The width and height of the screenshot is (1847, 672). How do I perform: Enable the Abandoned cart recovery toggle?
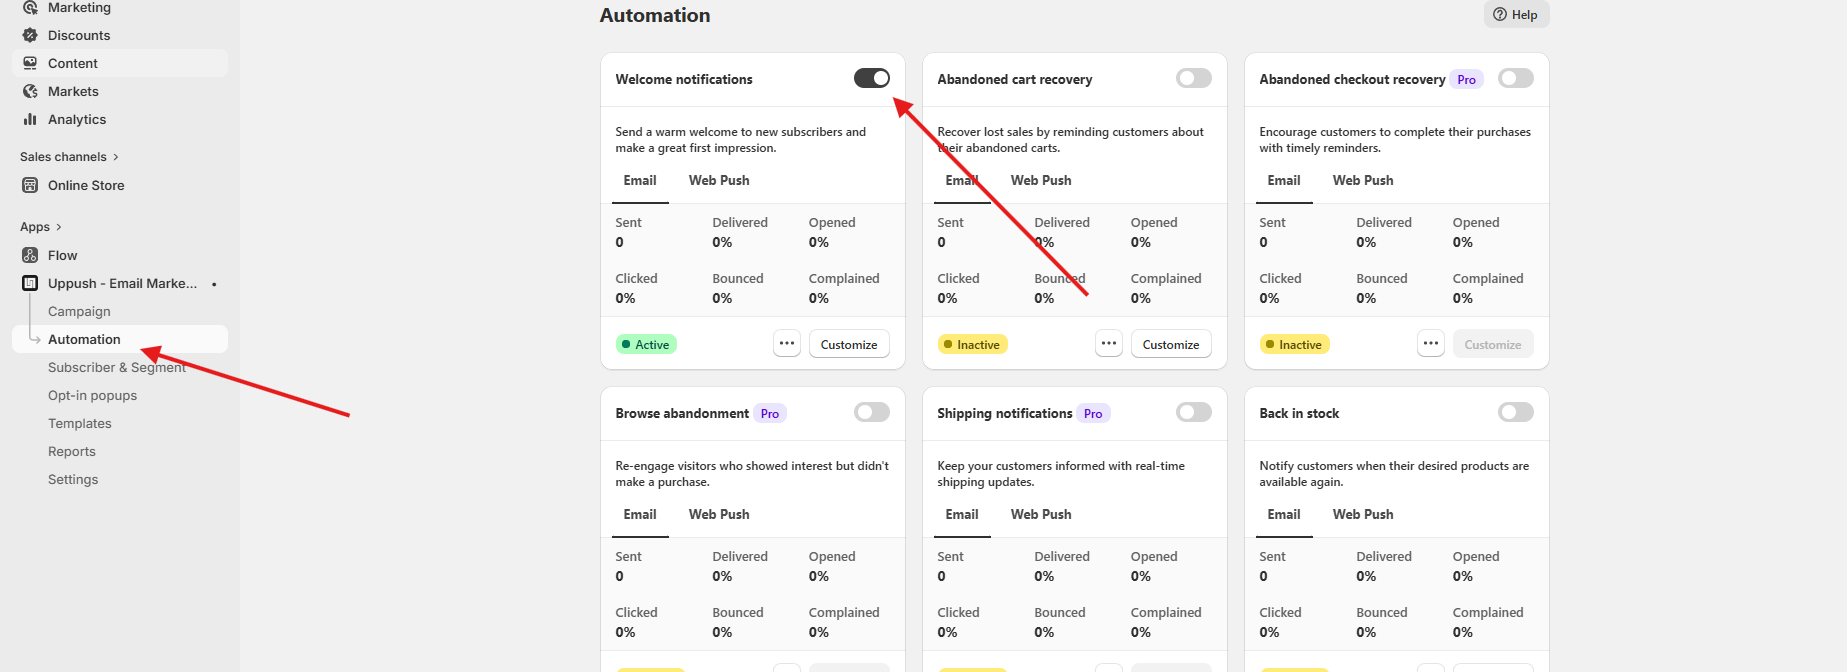pyautogui.click(x=1193, y=78)
